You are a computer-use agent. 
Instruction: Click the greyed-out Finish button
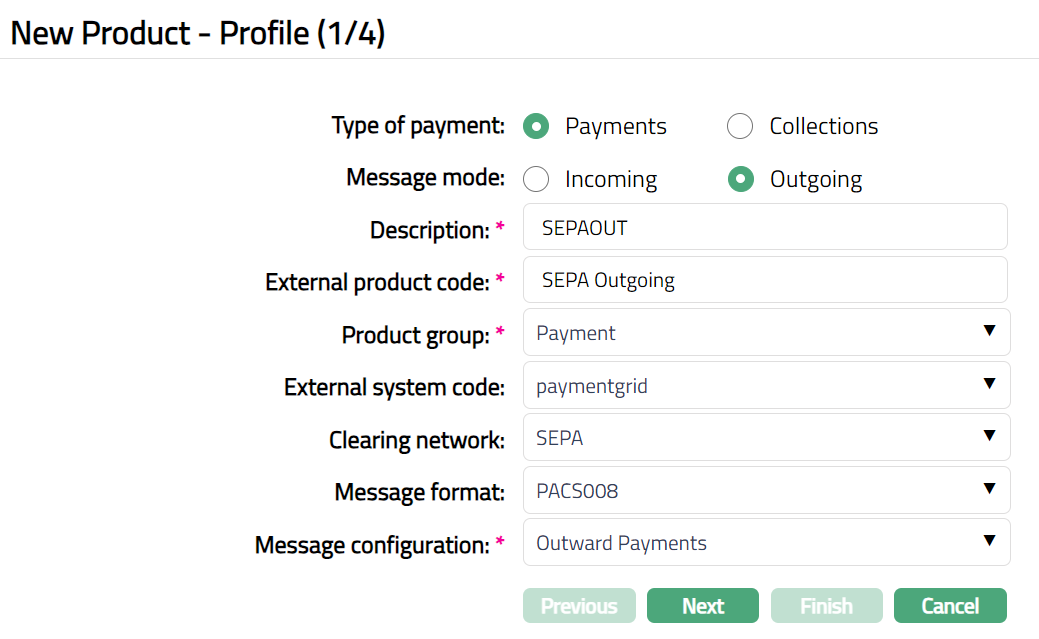click(x=826, y=606)
